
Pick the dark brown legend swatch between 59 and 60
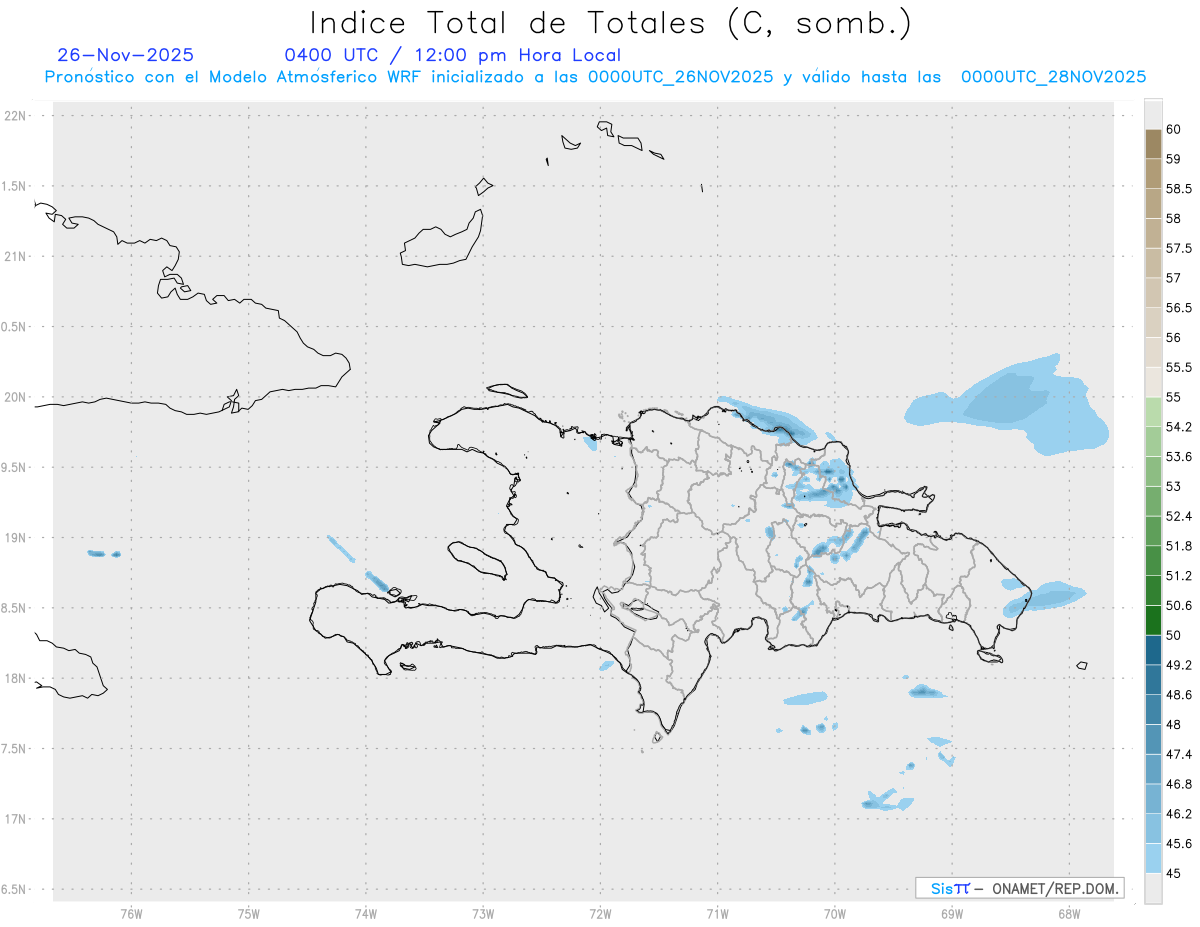point(1153,144)
